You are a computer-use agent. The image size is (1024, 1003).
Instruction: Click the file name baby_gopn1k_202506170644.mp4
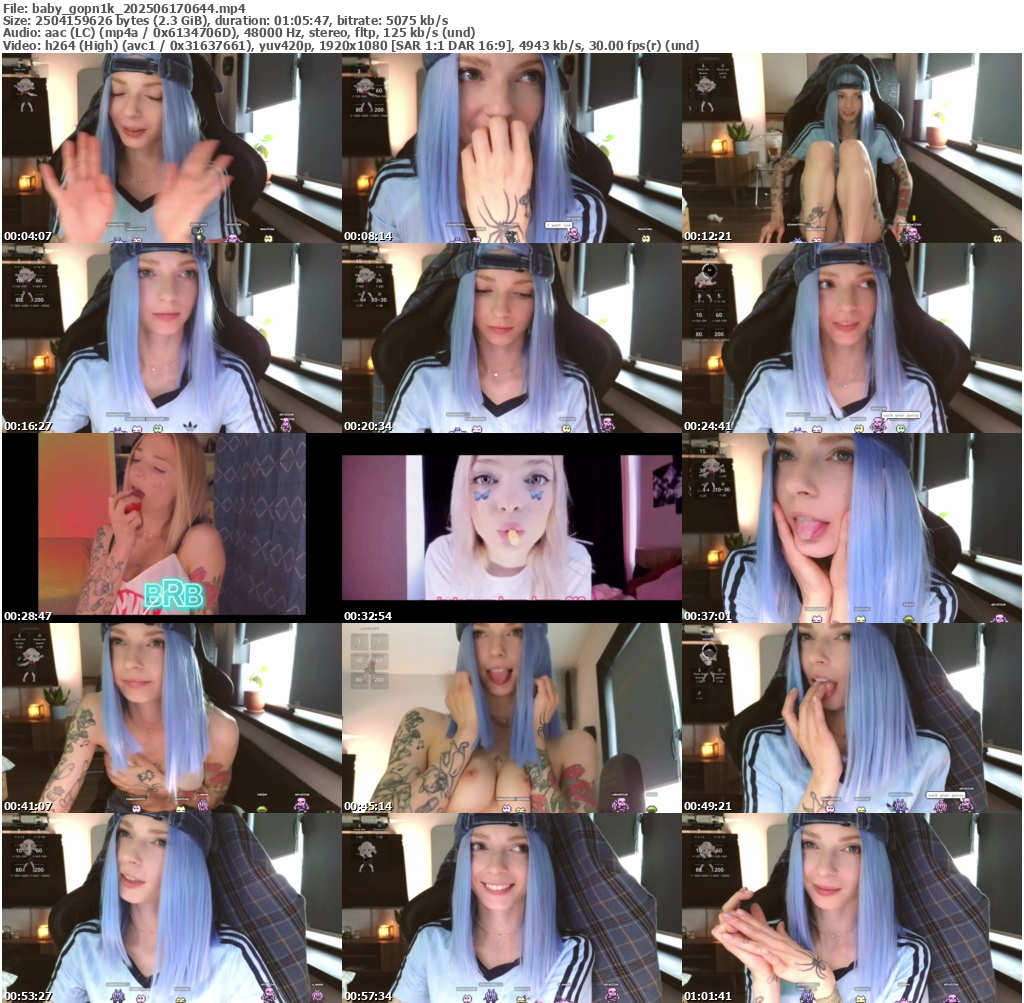[138, 7]
